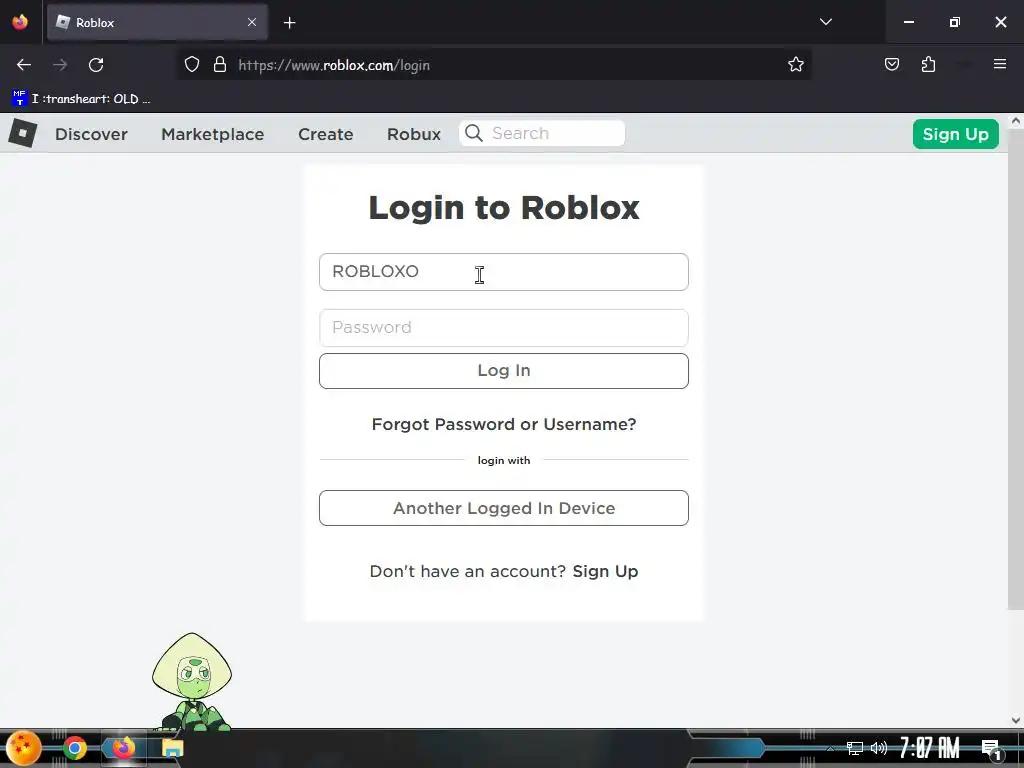Image resolution: width=1024 pixels, height=768 pixels.
Task: Open the Create section
Action: point(326,134)
